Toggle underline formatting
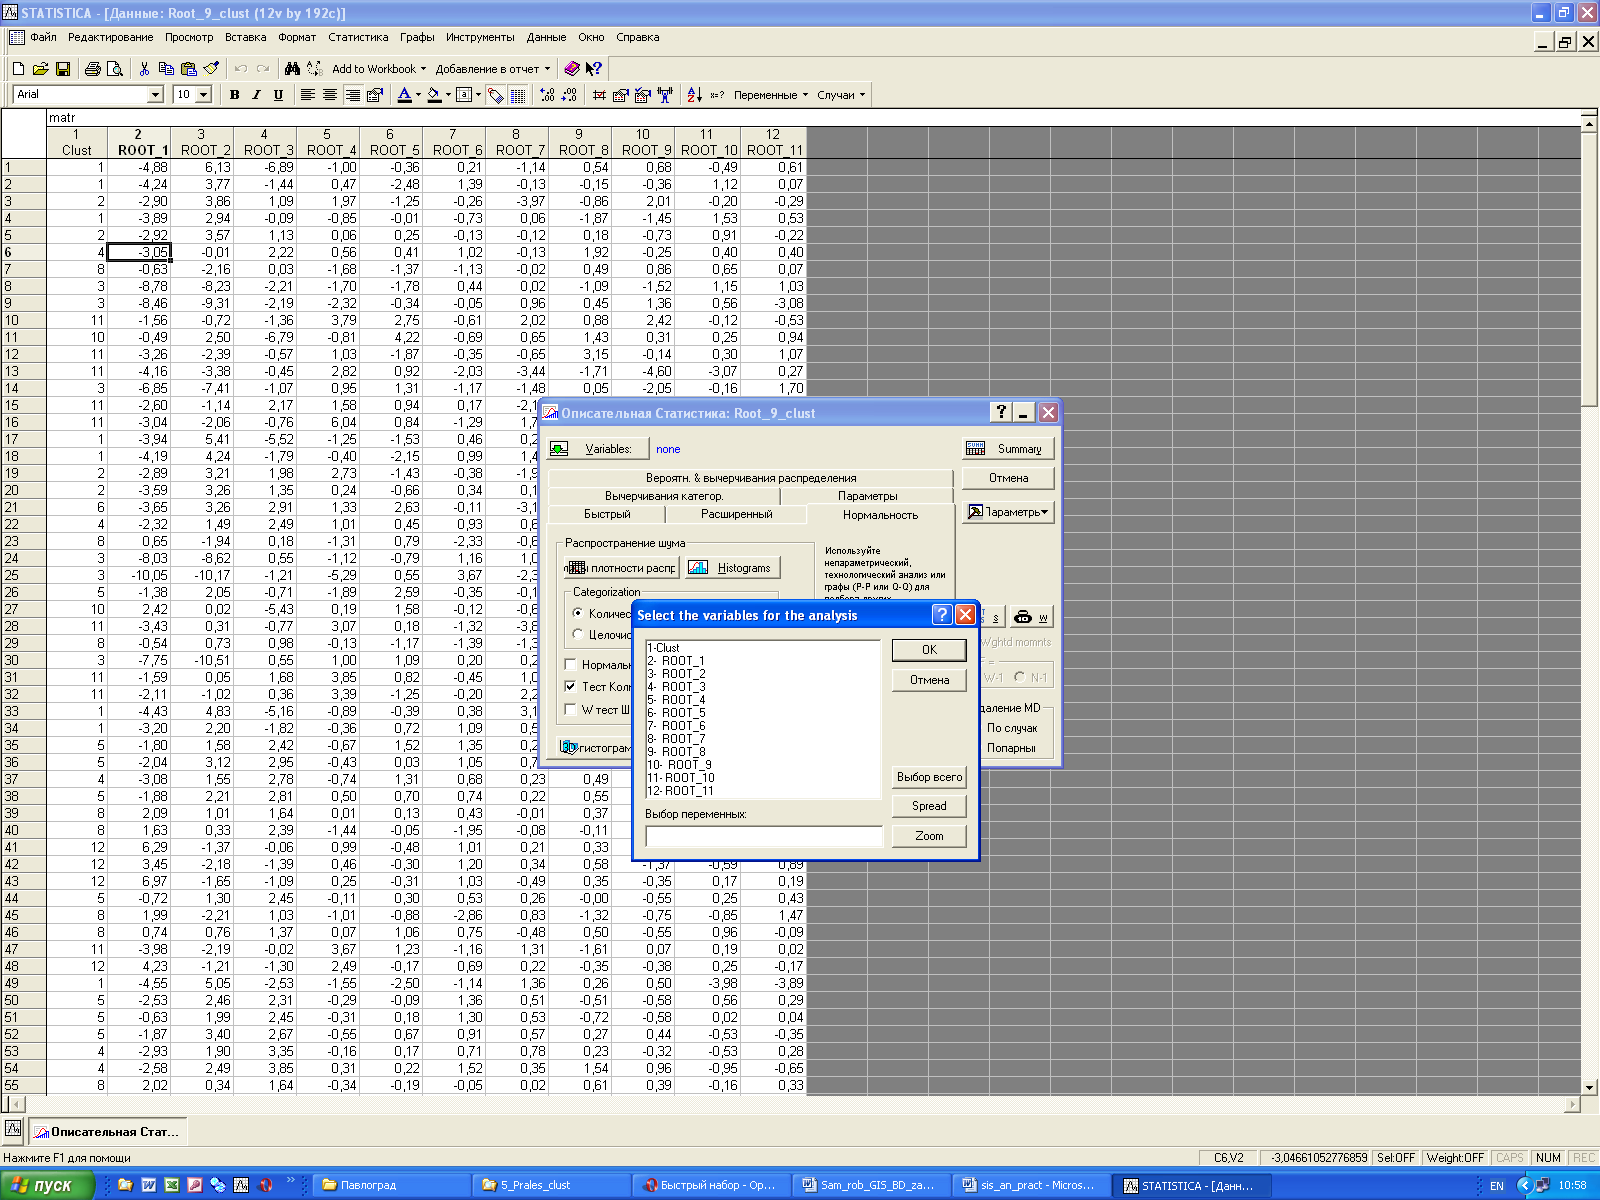1600x1200 pixels. pyautogui.click(x=278, y=95)
